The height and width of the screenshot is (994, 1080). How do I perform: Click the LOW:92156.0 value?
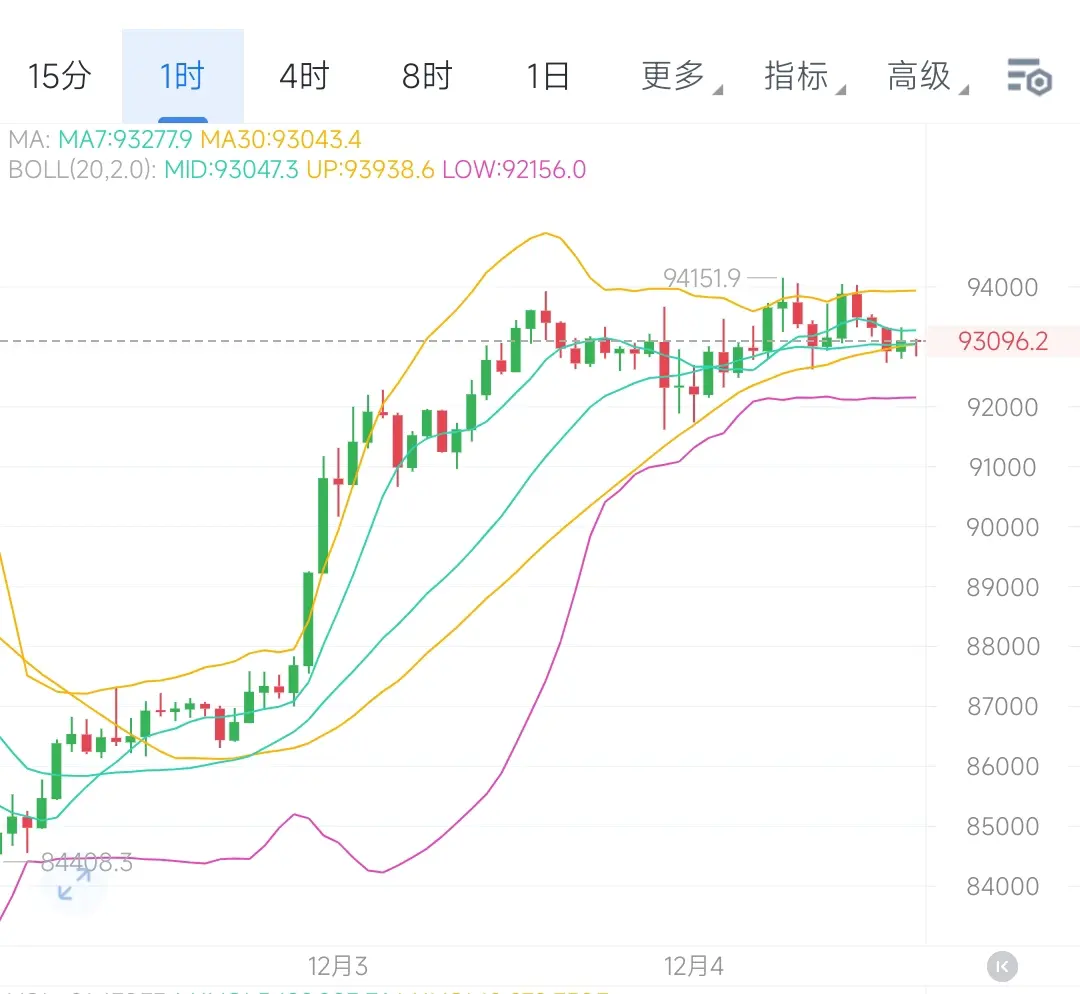point(514,169)
